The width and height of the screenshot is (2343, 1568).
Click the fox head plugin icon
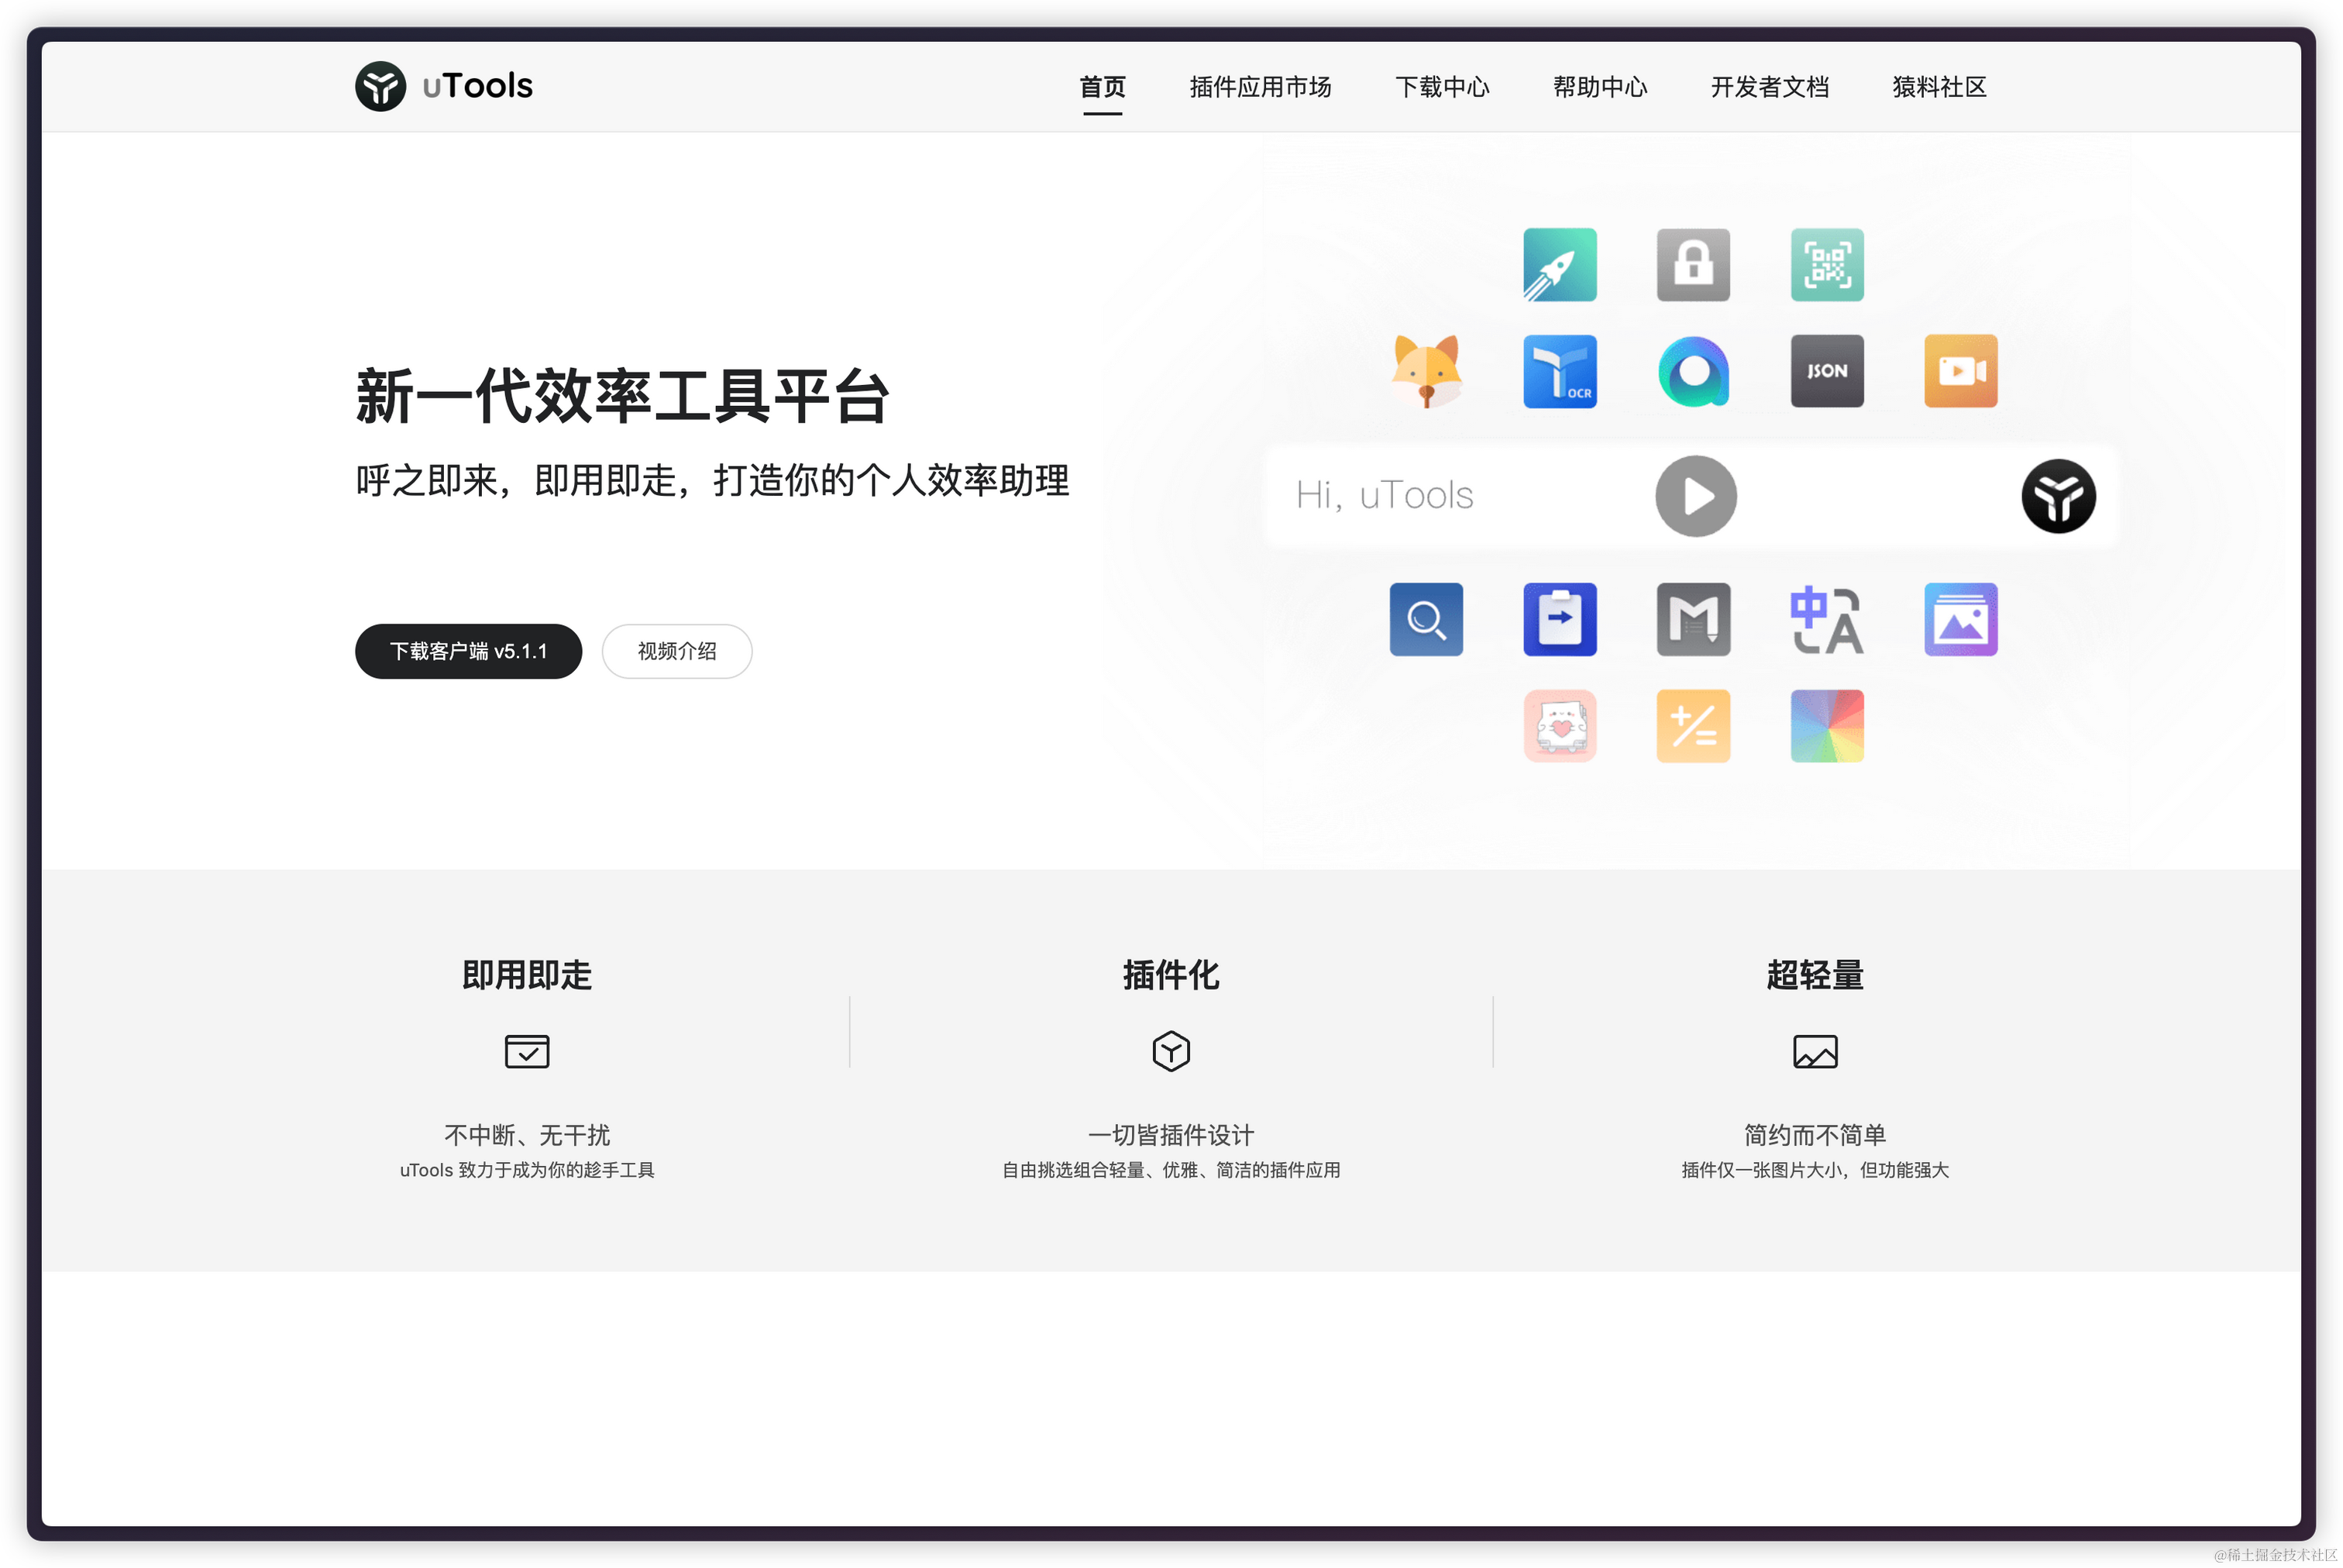tap(1426, 371)
